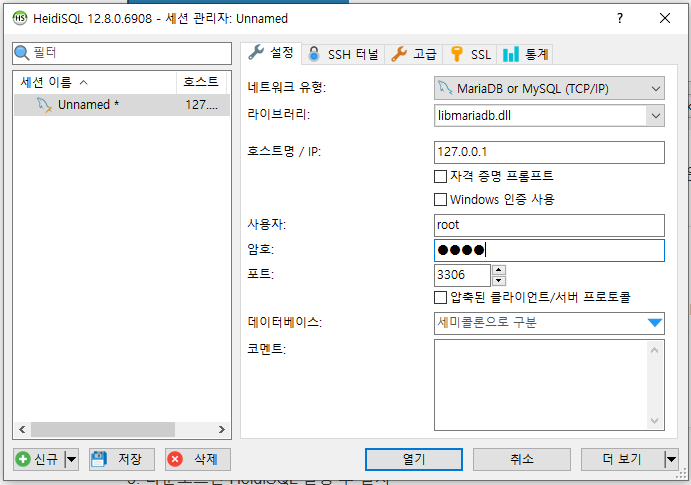Close the session manager window

click(665, 18)
